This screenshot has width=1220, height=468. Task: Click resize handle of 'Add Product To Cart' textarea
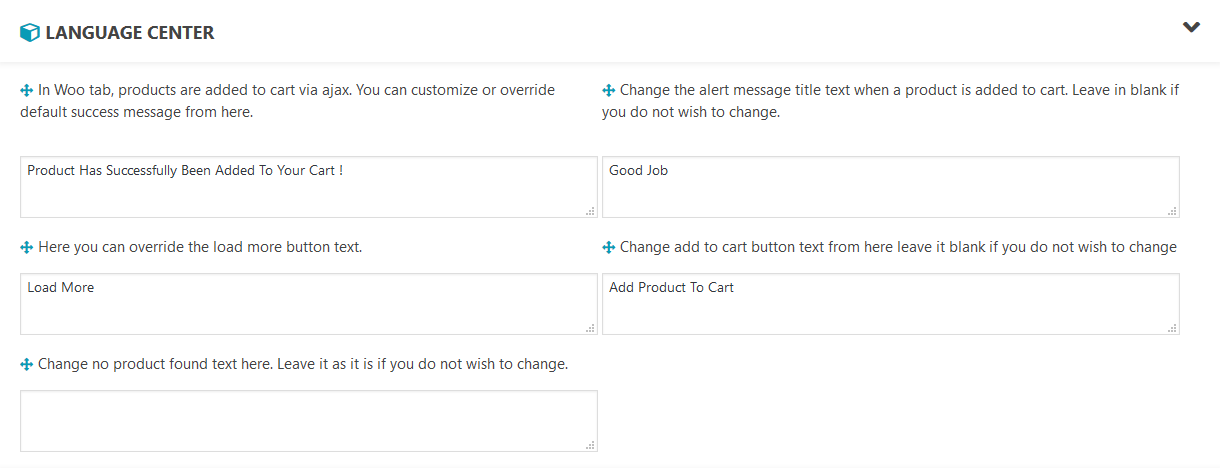coord(1172,328)
